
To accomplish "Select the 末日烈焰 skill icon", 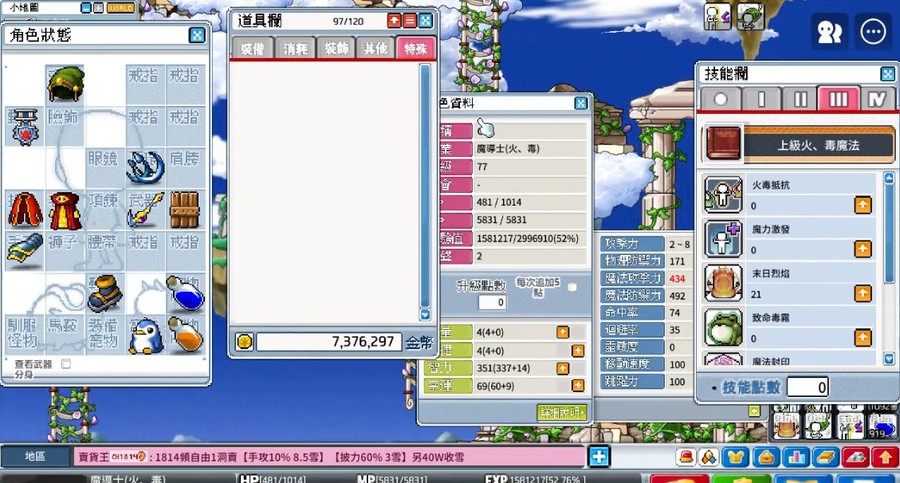I will click(x=723, y=283).
